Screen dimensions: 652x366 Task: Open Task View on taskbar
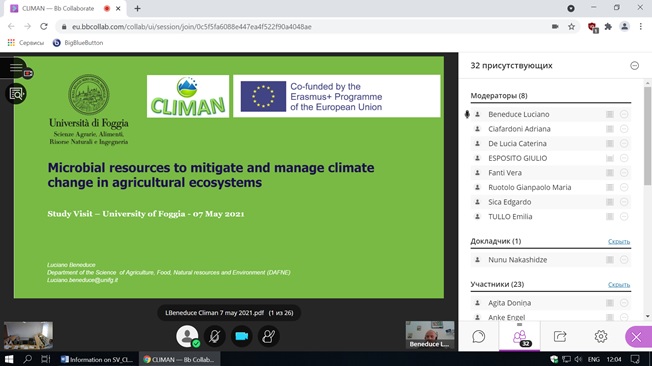[45, 359]
